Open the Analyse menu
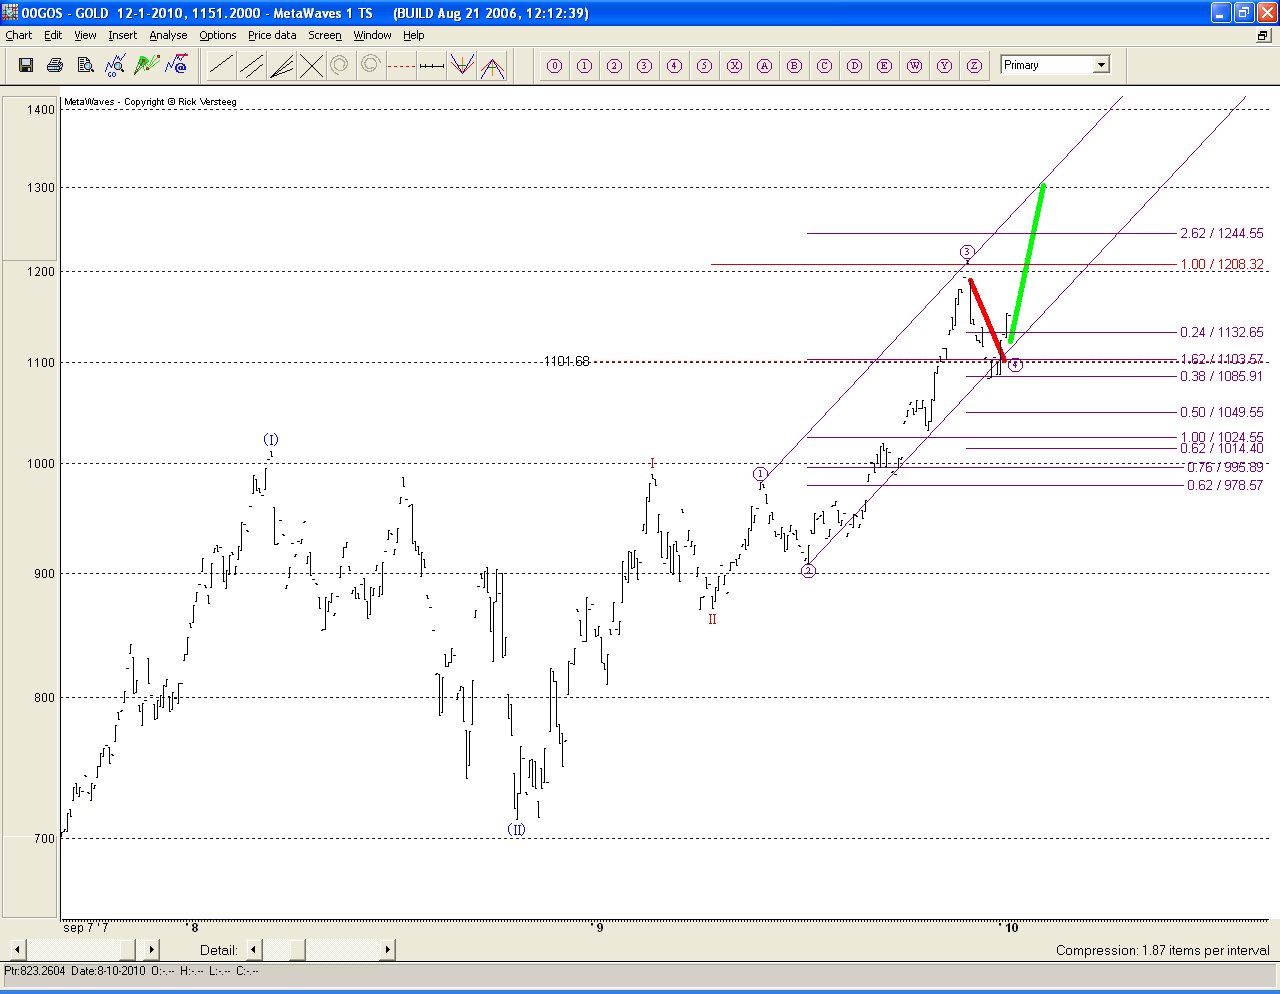This screenshot has height=994, width=1280. point(168,35)
